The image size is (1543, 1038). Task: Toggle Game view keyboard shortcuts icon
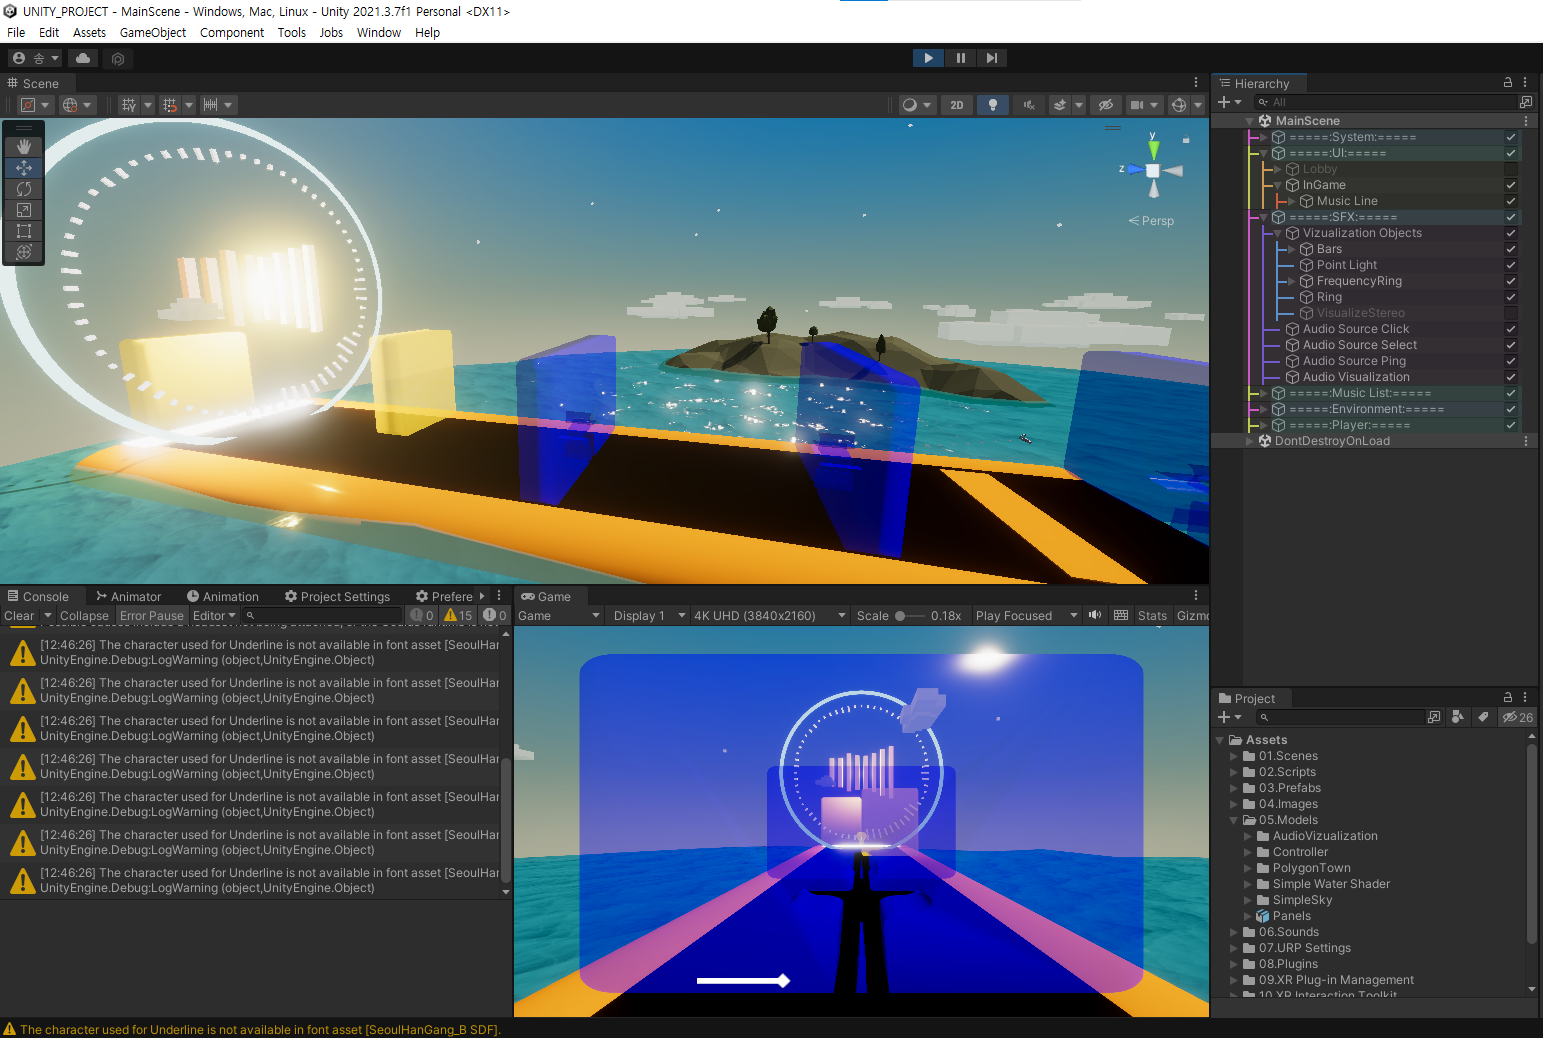1121,615
